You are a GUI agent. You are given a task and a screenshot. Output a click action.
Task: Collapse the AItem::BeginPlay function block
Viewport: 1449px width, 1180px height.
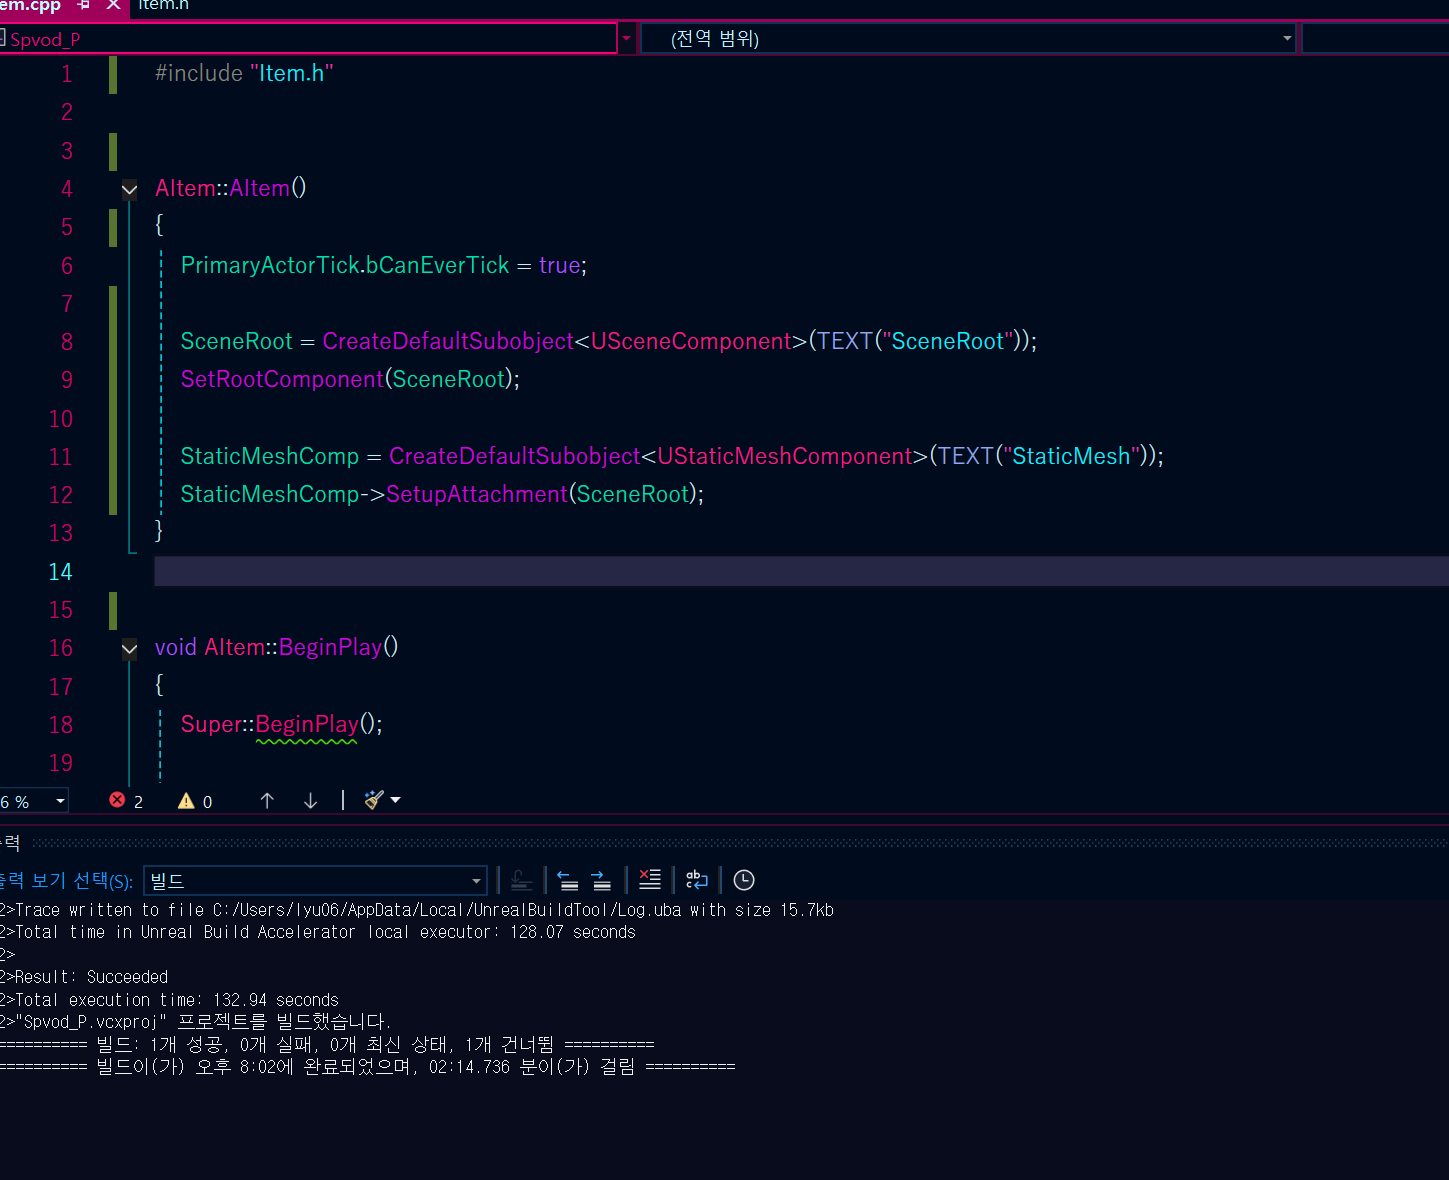[x=129, y=648]
